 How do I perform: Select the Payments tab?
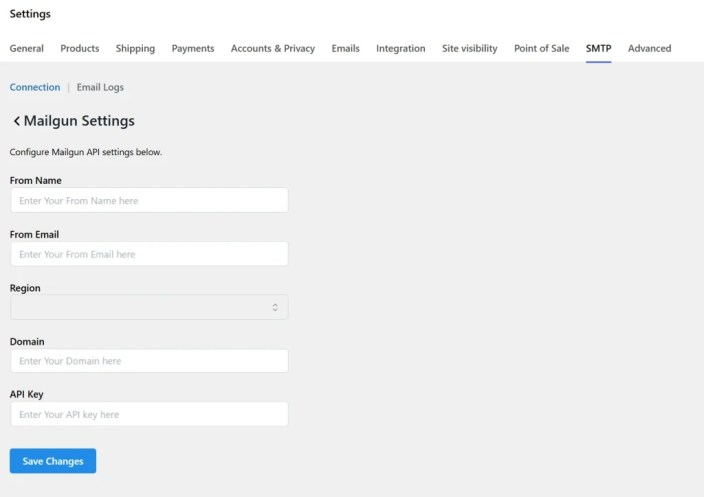coord(193,48)
